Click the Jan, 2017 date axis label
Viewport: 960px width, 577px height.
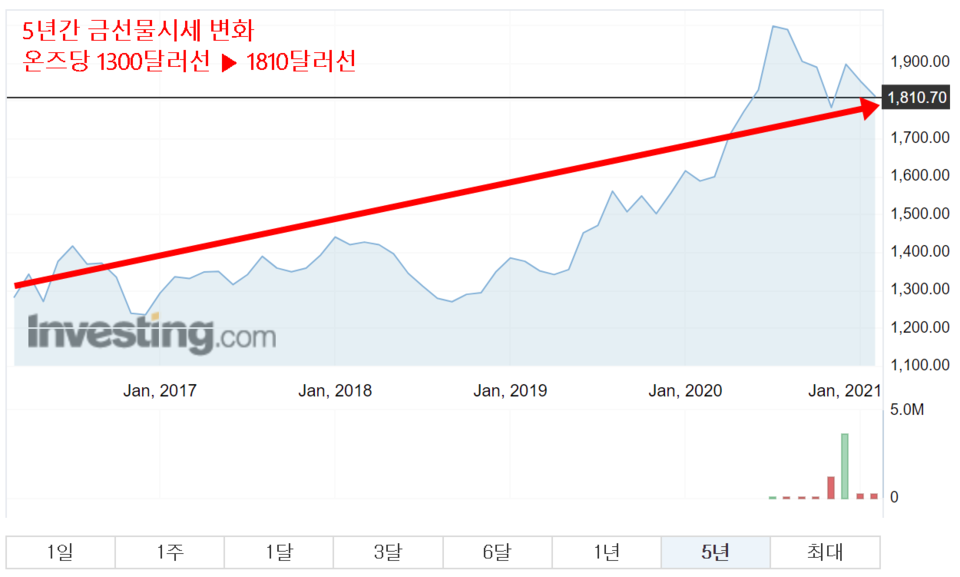tap(160, 391)
